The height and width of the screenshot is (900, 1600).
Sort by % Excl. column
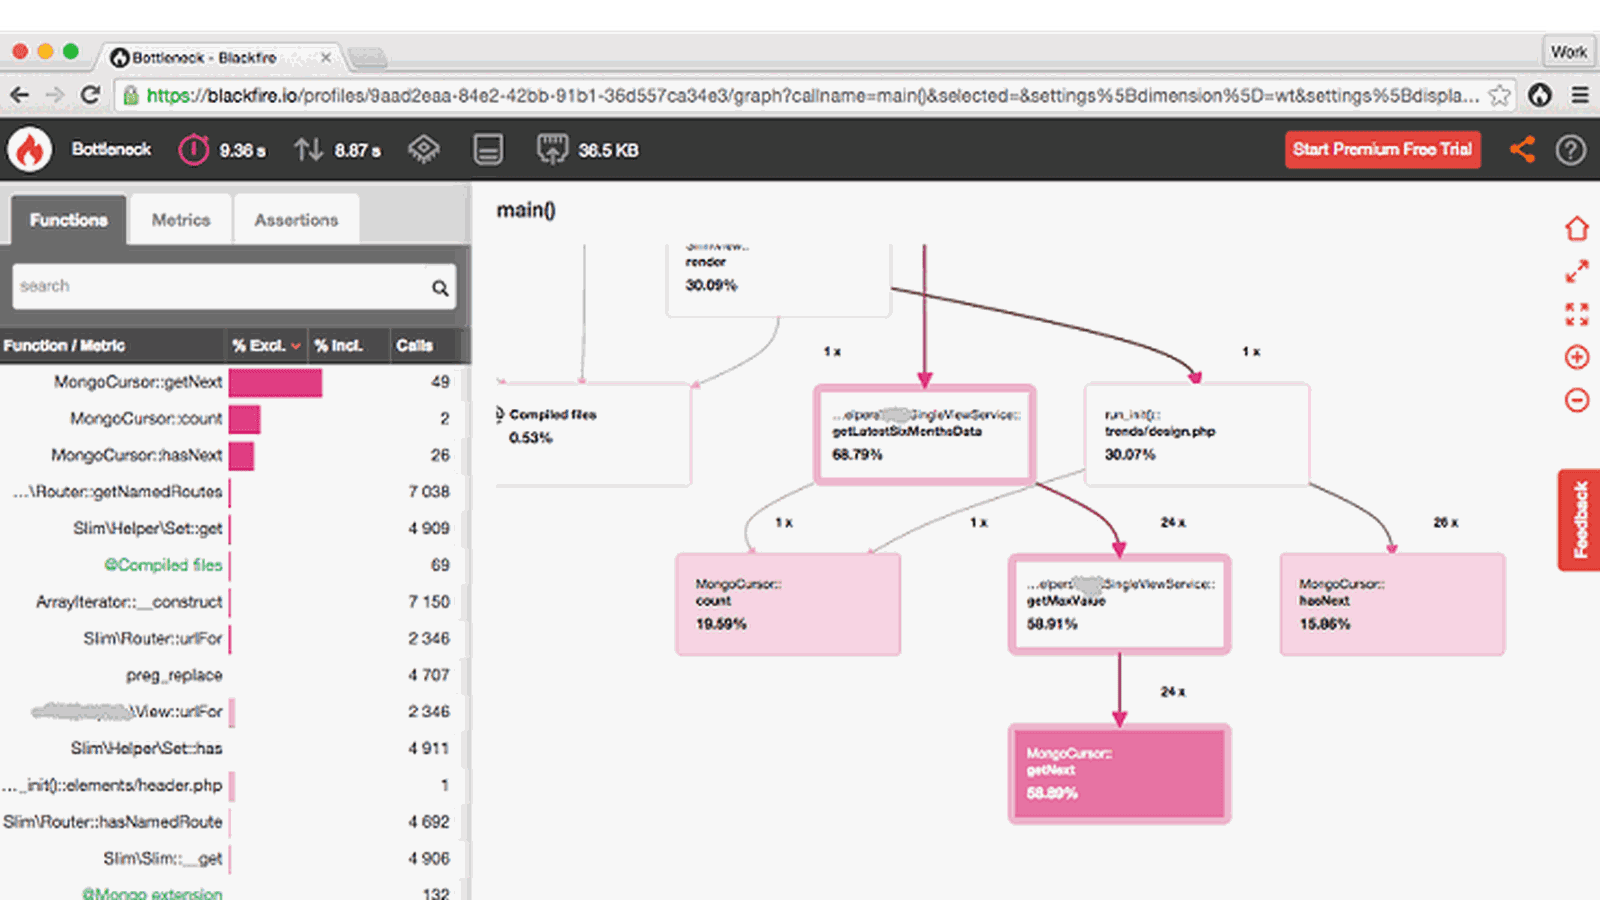266,346
